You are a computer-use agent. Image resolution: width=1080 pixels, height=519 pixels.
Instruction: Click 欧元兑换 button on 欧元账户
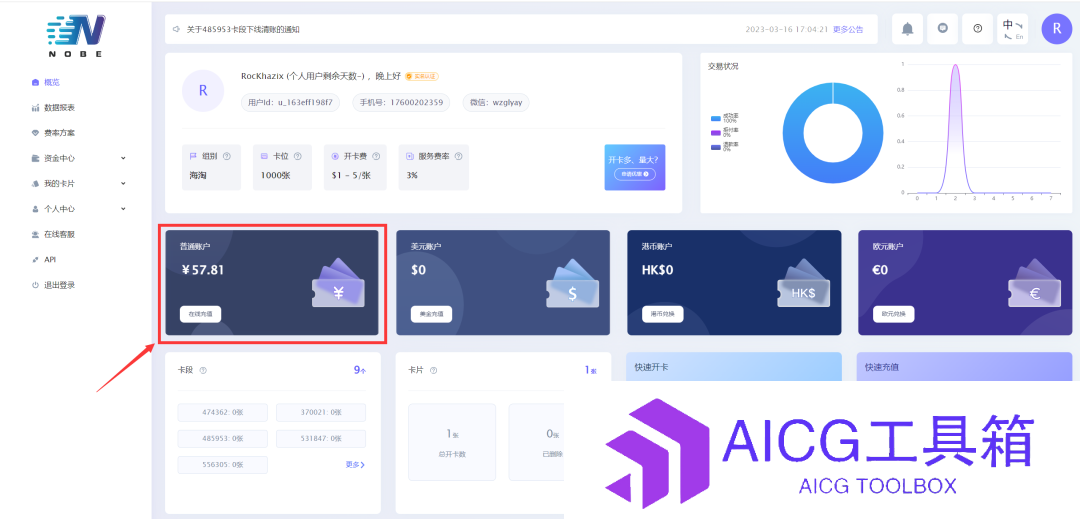tap(894, 314)
